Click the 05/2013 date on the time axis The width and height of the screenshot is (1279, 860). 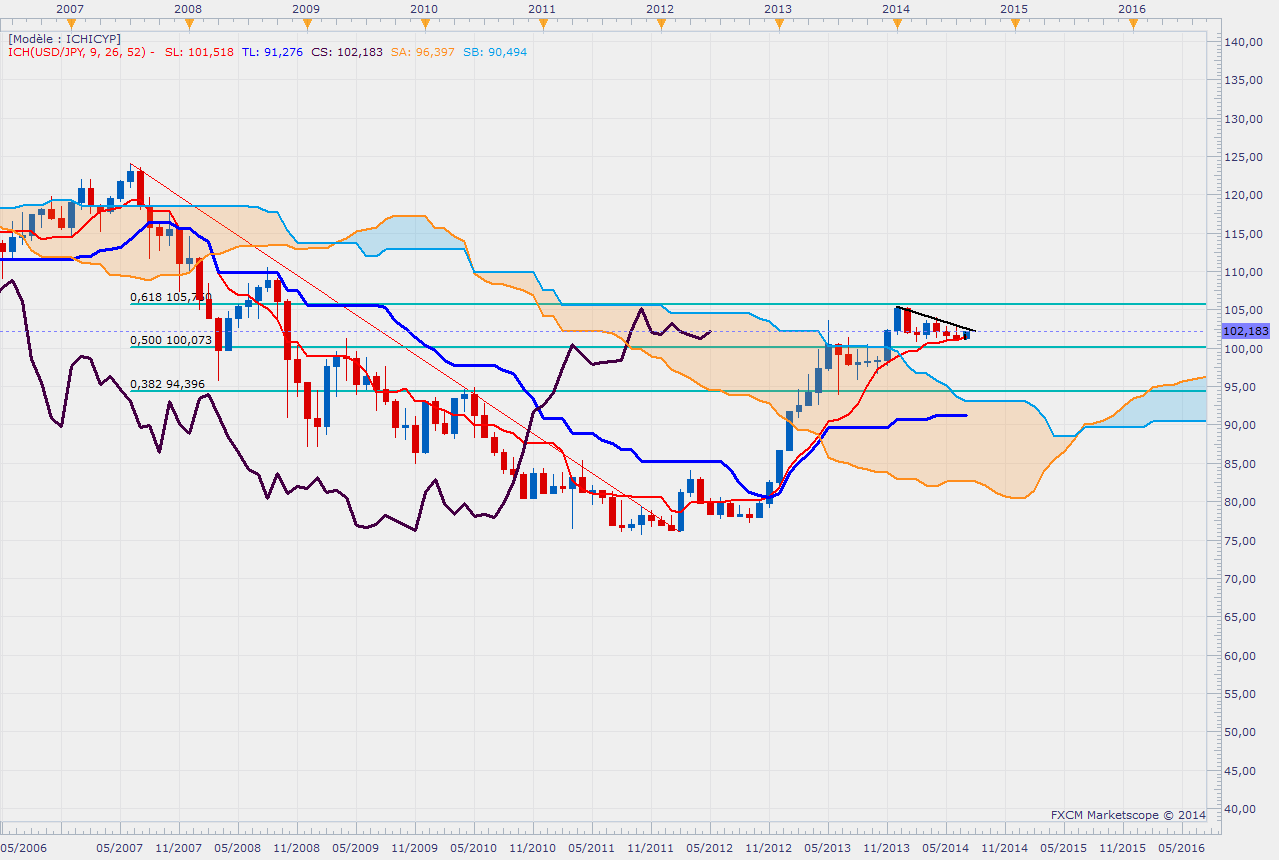(828, 848)
